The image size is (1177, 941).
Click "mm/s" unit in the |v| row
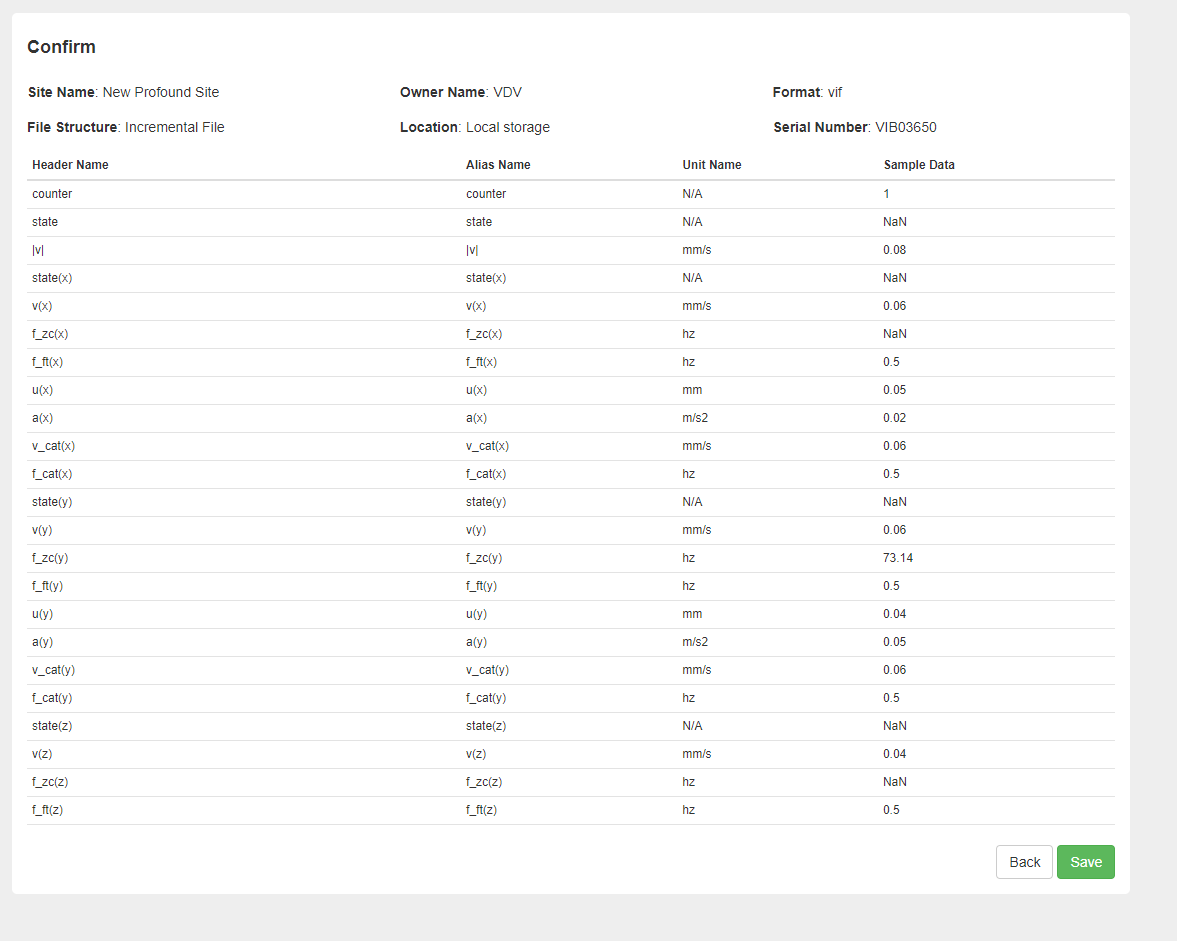click(x=697, y=250)
